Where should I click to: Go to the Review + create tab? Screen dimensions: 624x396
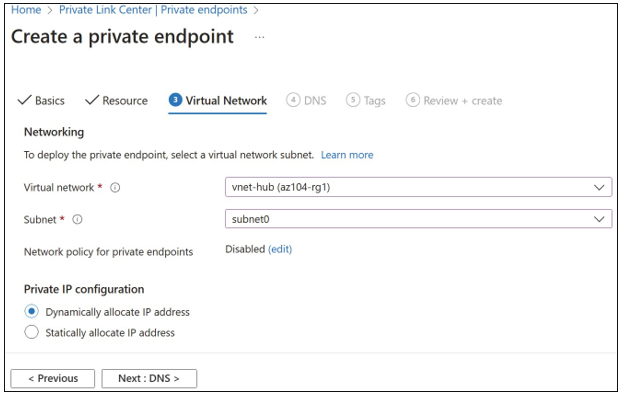(454, 101)
